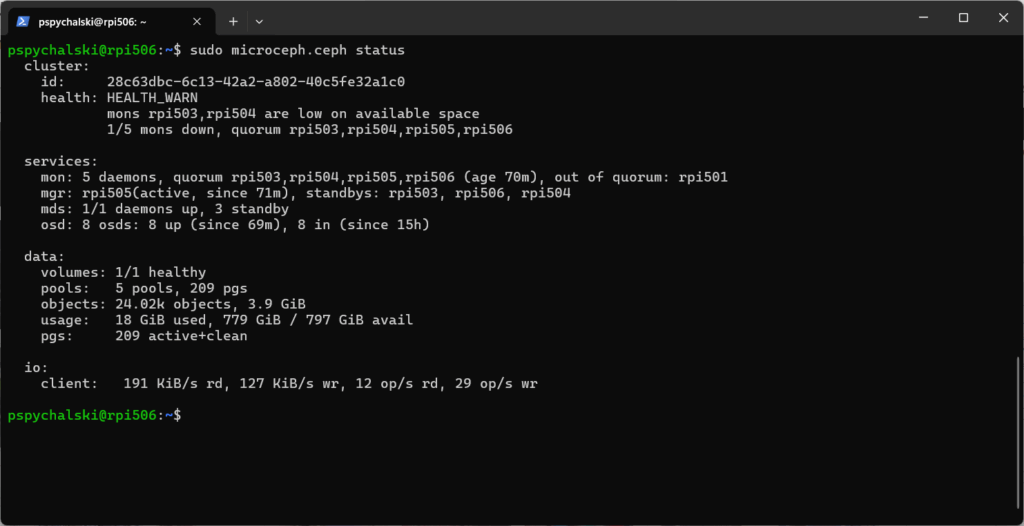The image size is (1024, 526).
Task: Expand the new tab profile dropdown chevron
Action: (x=259, y=22)
